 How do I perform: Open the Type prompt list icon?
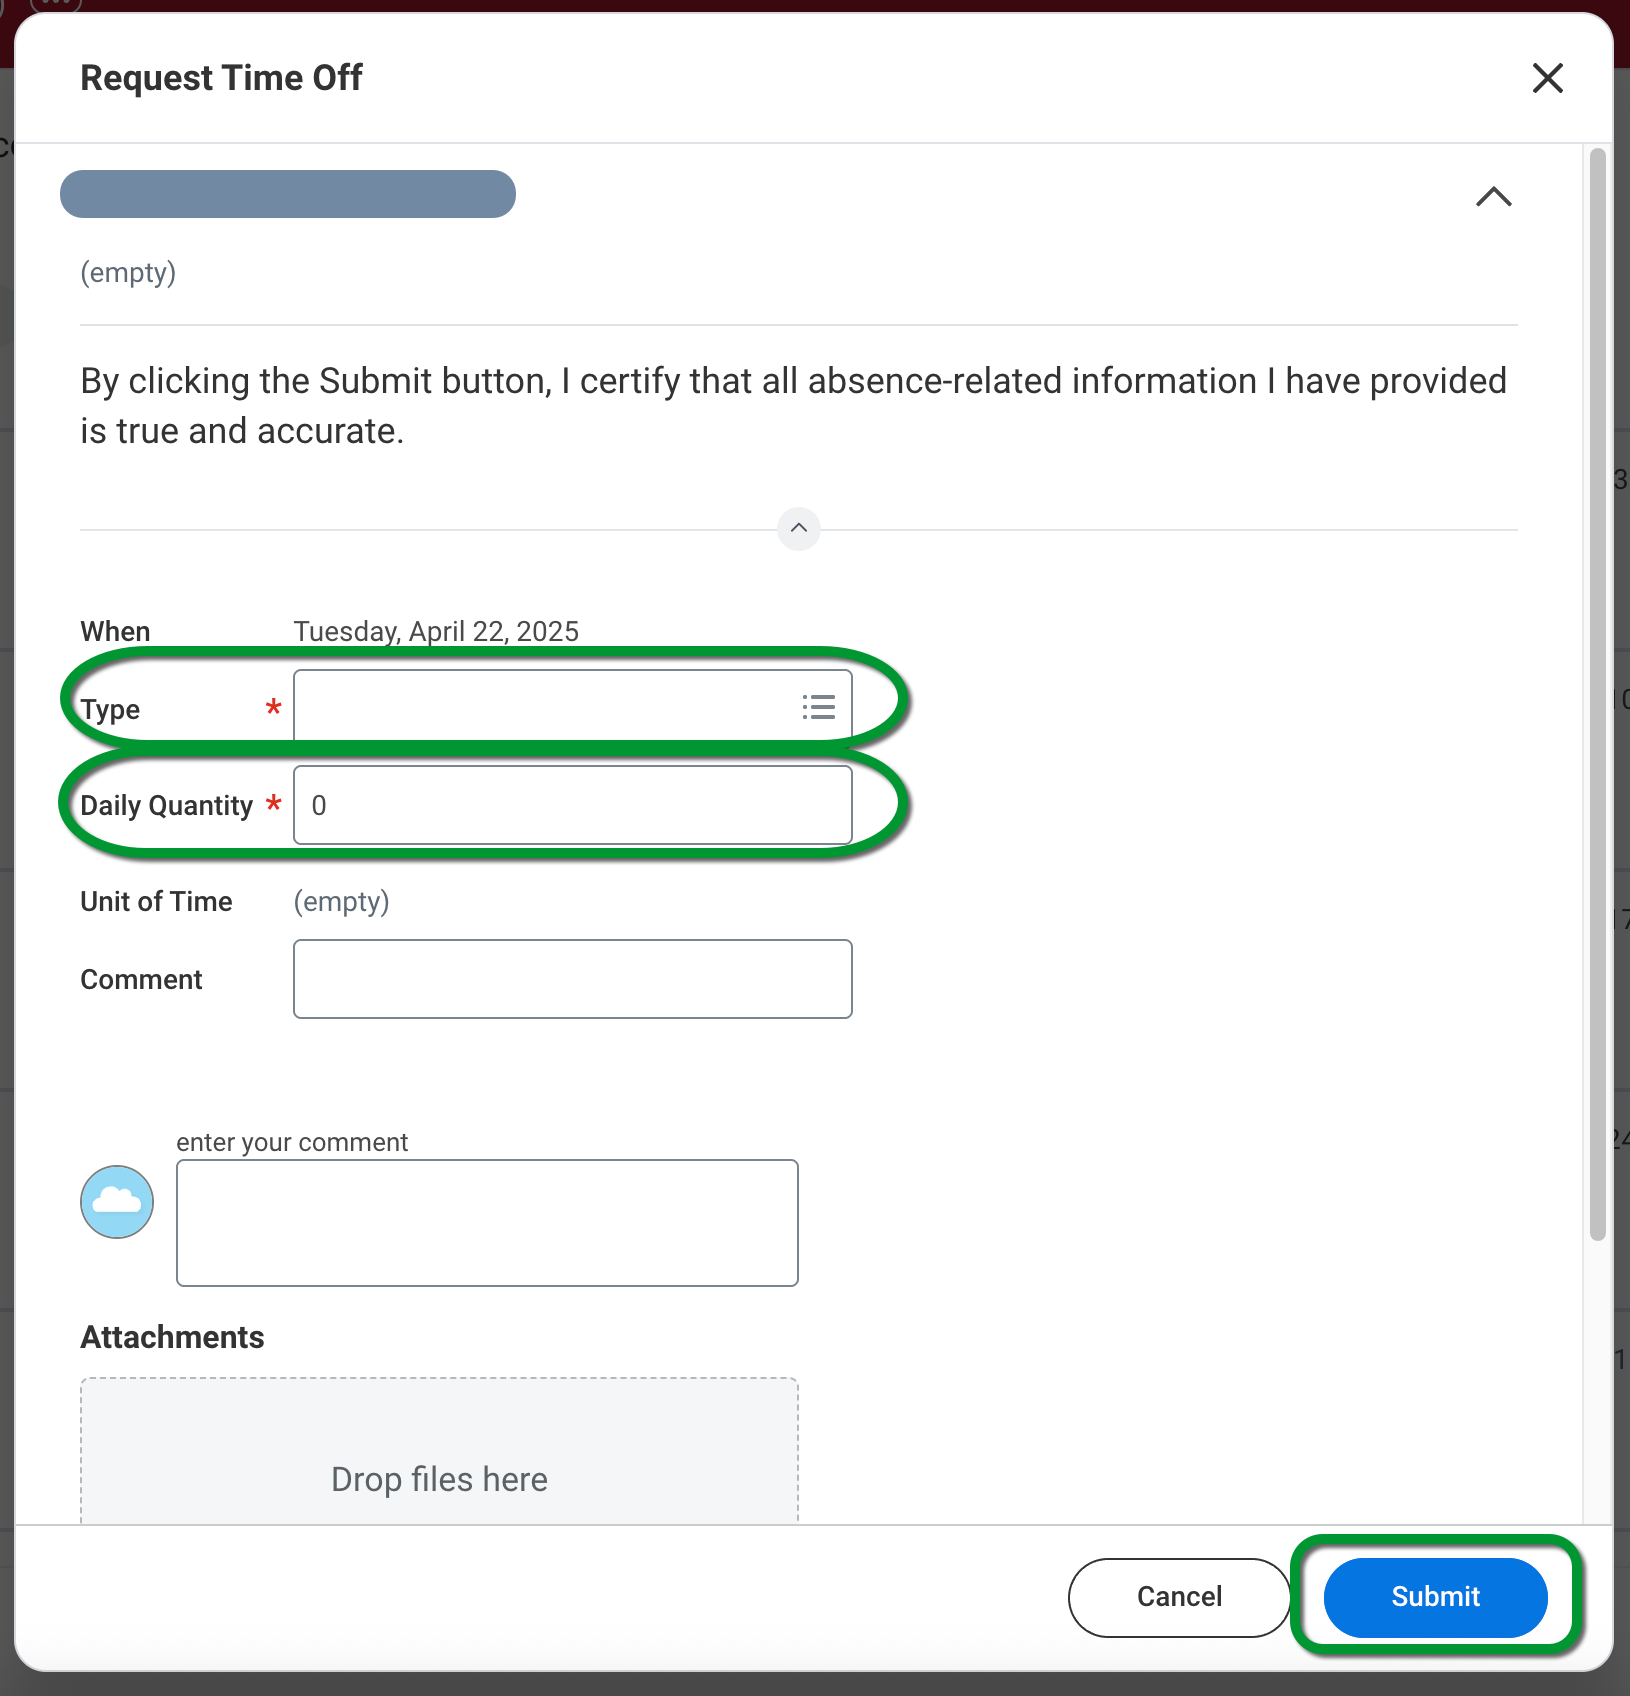818,708
